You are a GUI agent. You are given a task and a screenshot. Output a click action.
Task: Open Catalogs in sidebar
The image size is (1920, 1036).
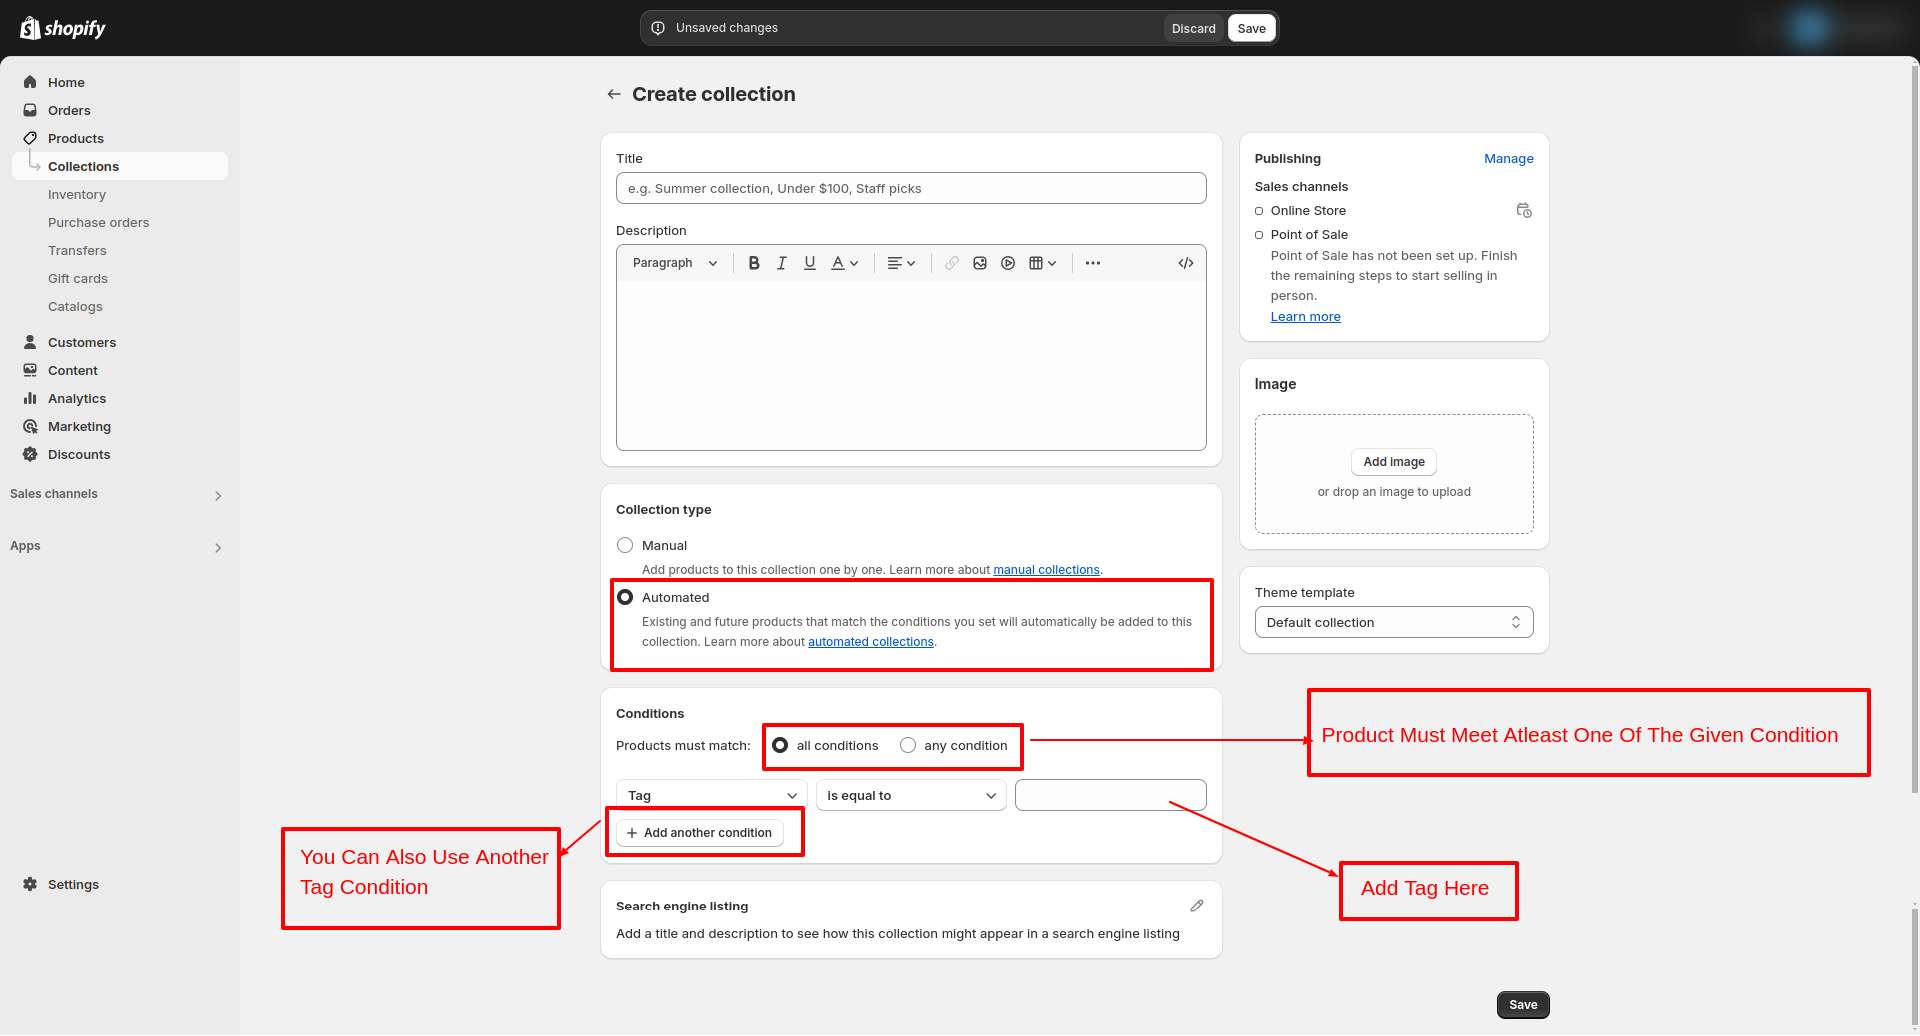click(75, 306)
